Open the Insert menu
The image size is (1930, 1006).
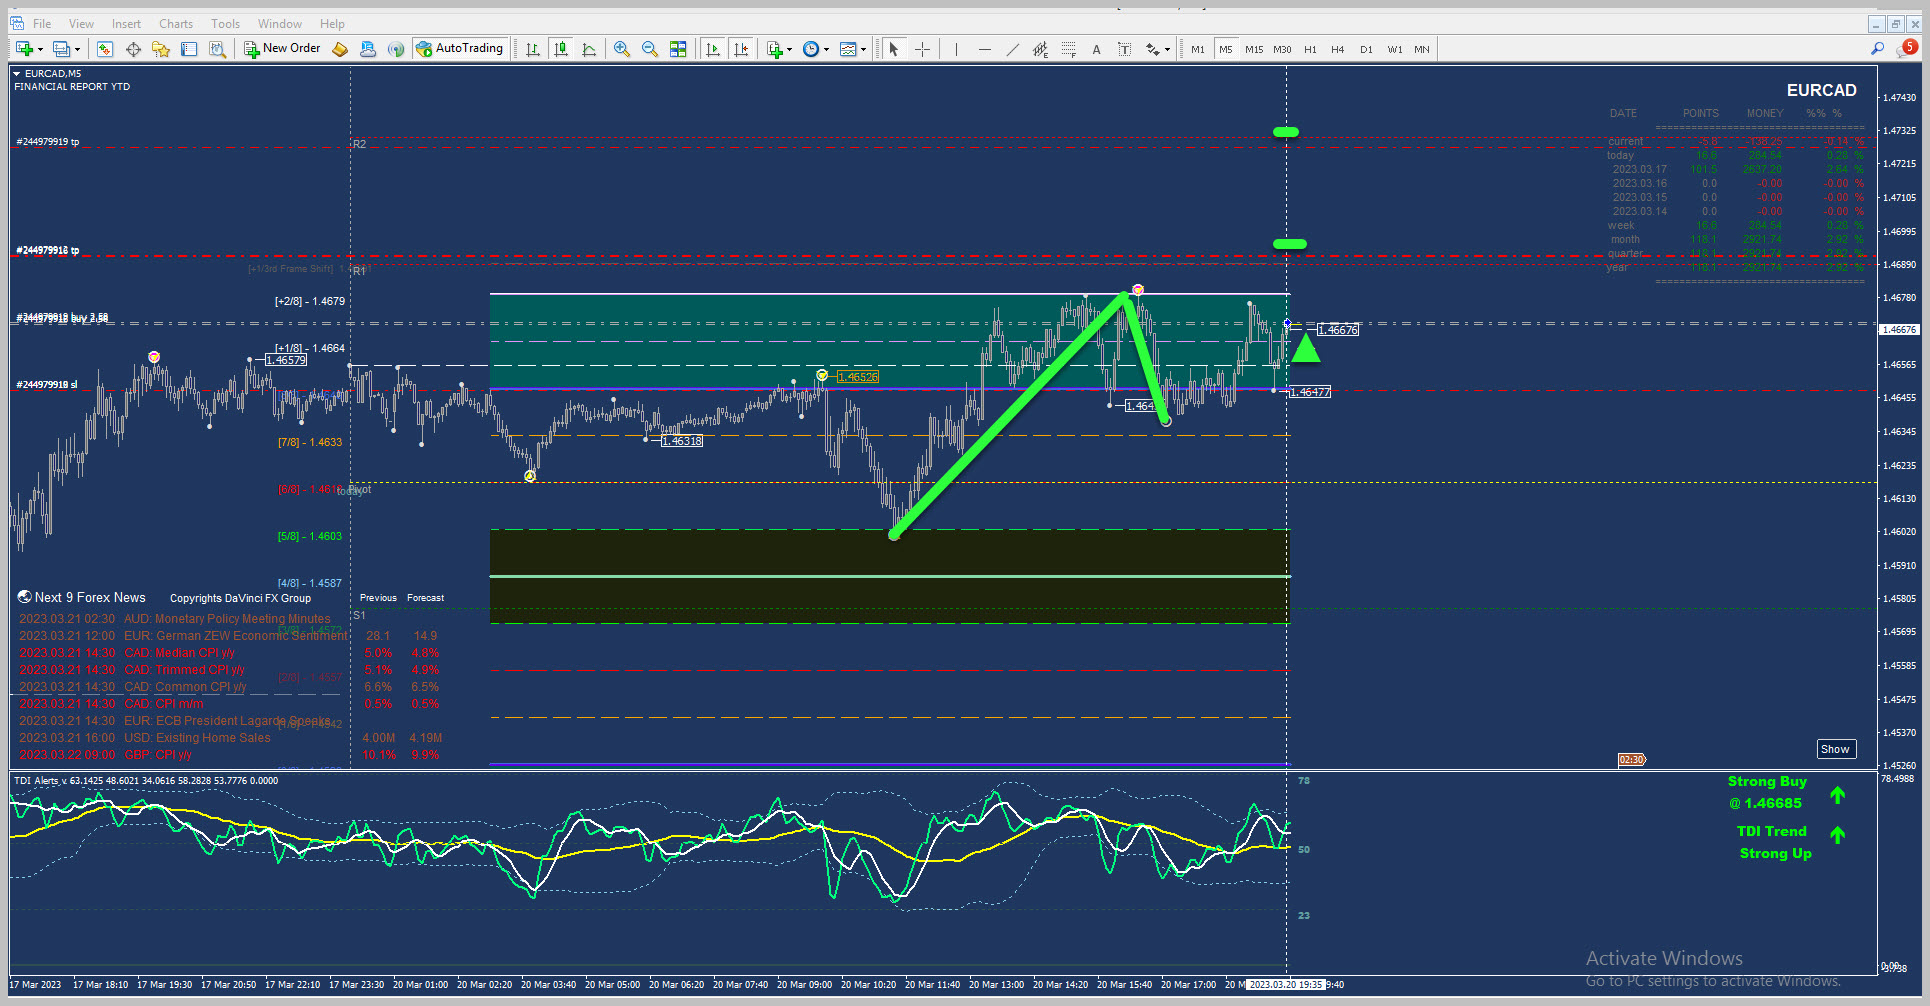[x=126, y=24]
